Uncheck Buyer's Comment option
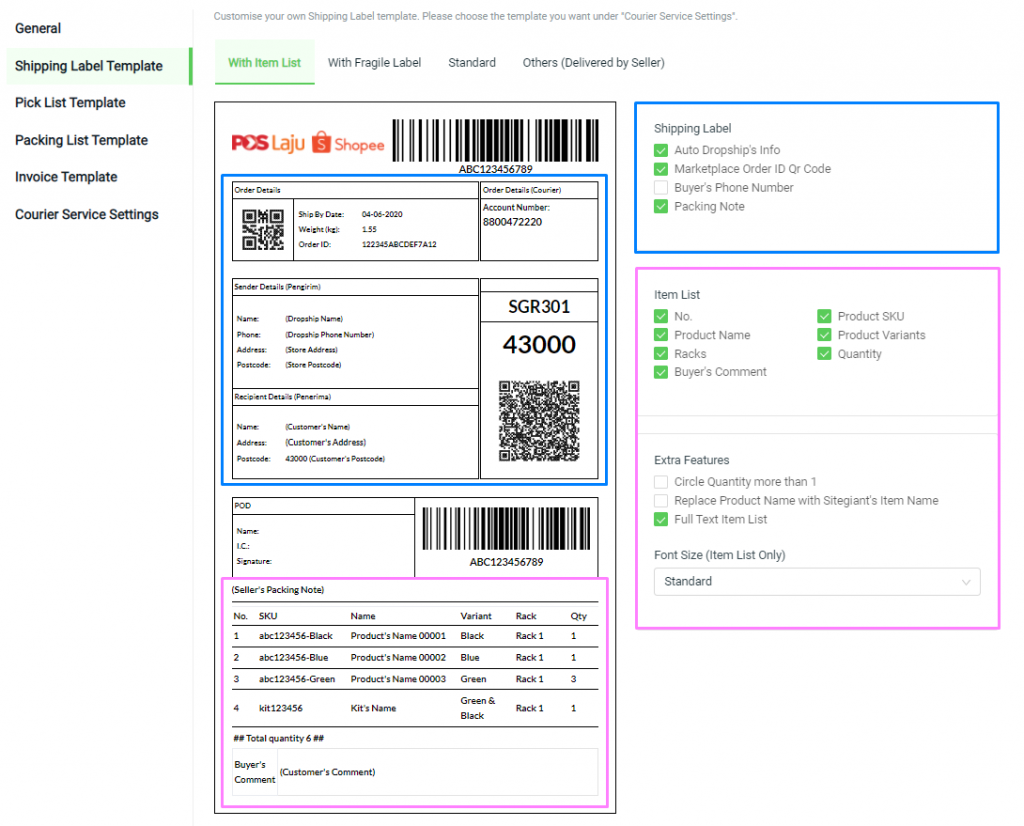1024x826 pixels. (661, 372)
